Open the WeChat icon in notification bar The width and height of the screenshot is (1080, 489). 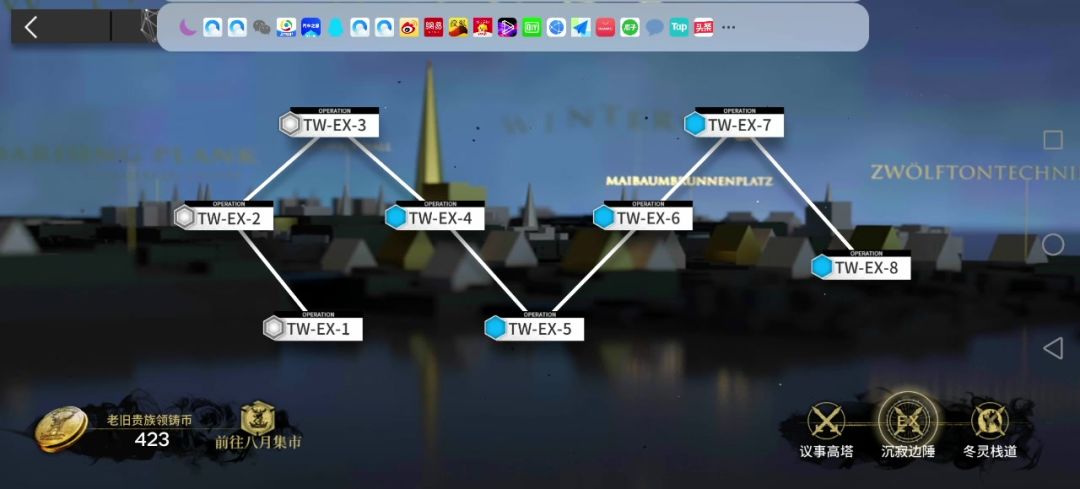click(x=262, y=28)
